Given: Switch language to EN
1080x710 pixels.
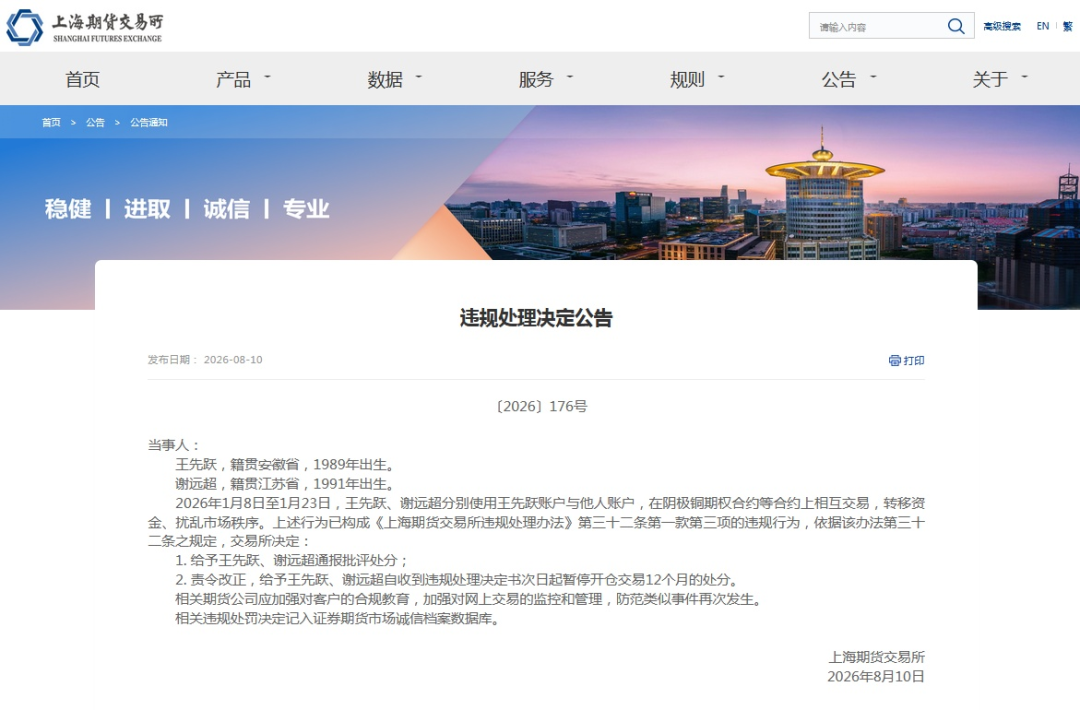Looking at the screenshot, I should (x=1042, y=26).
